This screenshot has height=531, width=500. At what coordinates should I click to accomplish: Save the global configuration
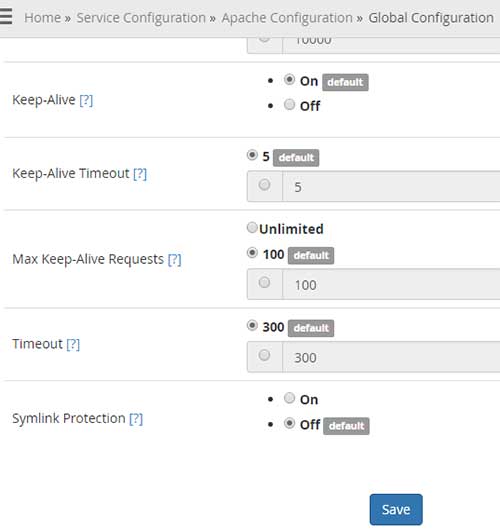pos(396,509)
